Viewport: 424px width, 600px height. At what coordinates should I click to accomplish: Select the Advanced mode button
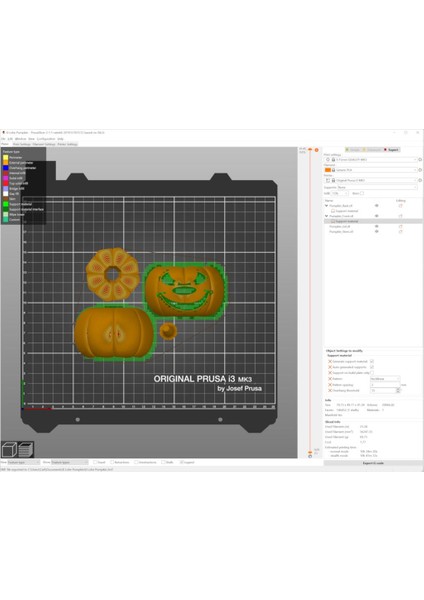372,150
